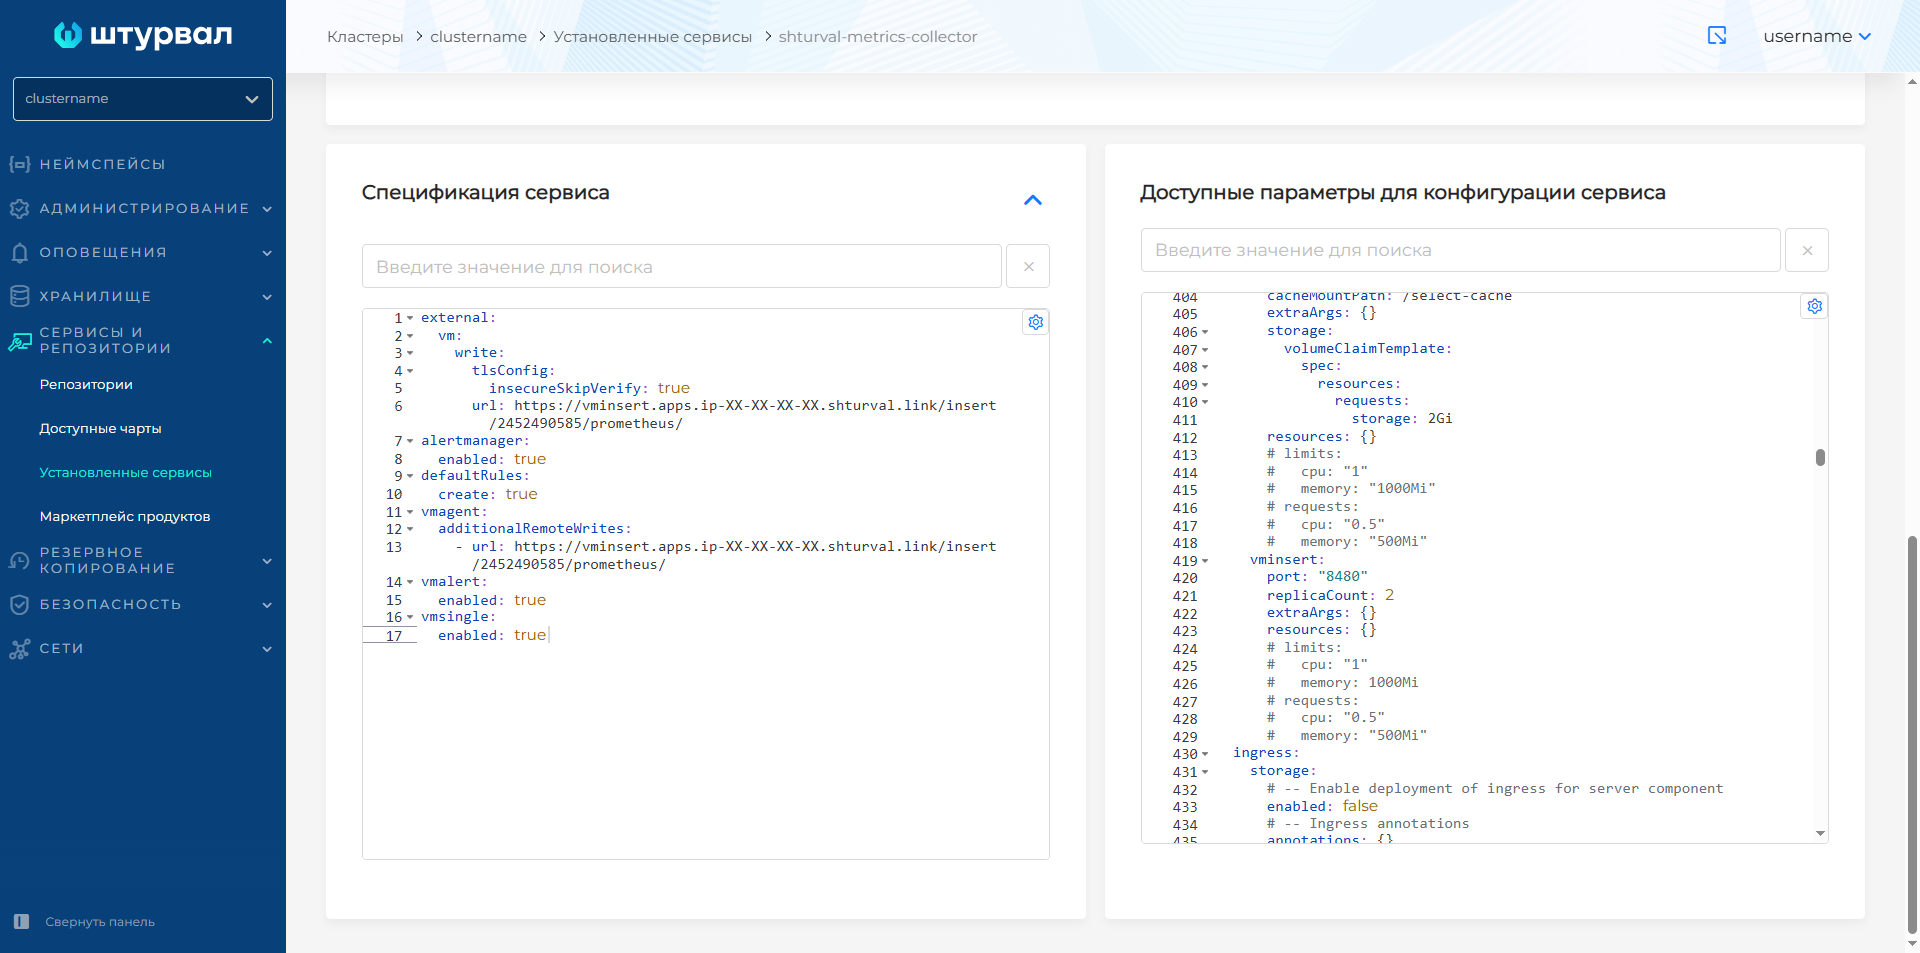Expand the Безопасность menu chevron
Image resolution: width=1920 pixels, height=953 pixels.
tap(267, 605)
